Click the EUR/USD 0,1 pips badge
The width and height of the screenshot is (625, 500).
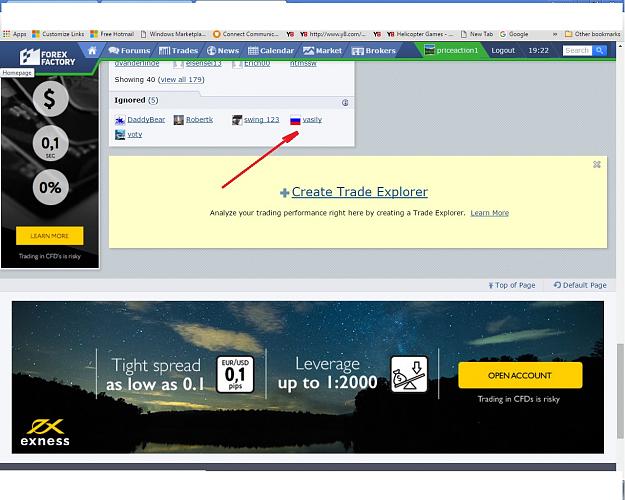[x=235, y=374]
